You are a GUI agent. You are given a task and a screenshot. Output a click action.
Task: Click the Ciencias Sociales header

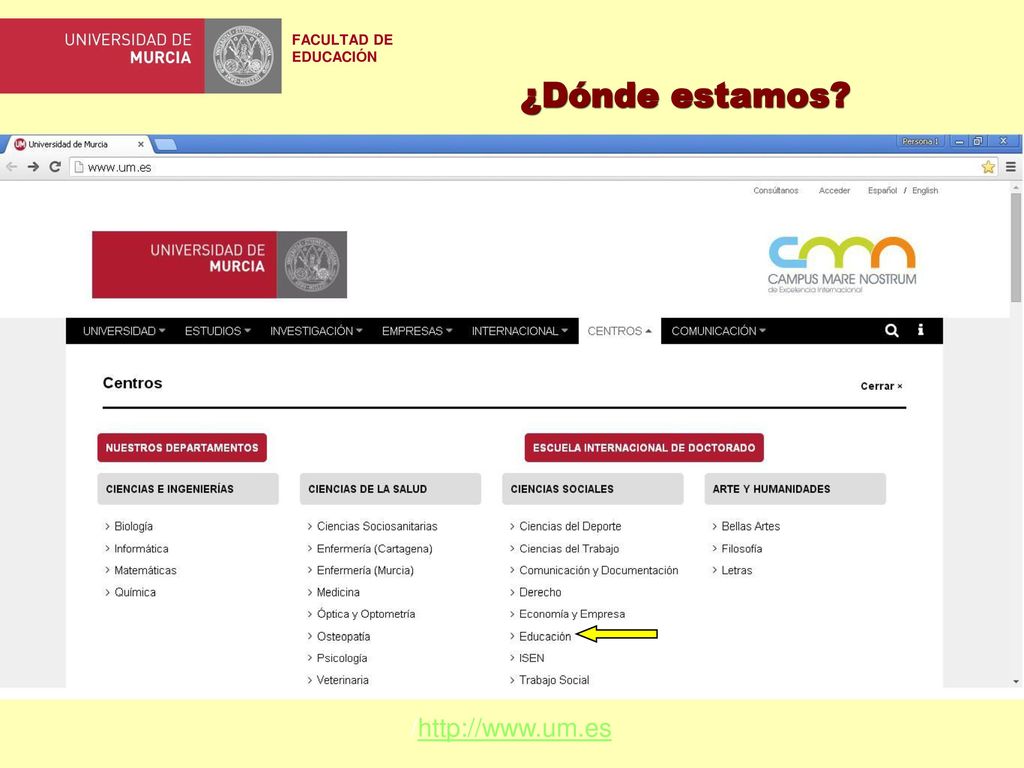[x=593, y=488]
